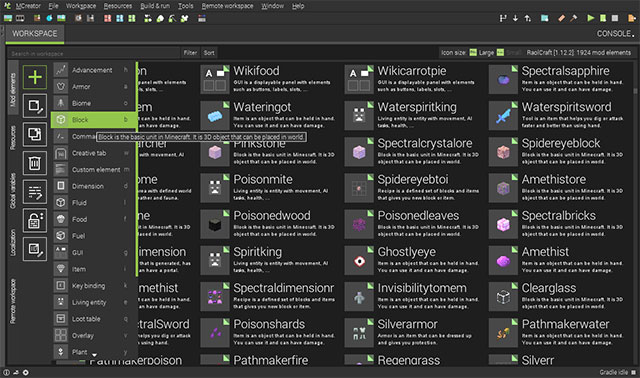Click the down arrow below Plant in list
Viewport: 640px width, 378px height.
coord(94,355)
